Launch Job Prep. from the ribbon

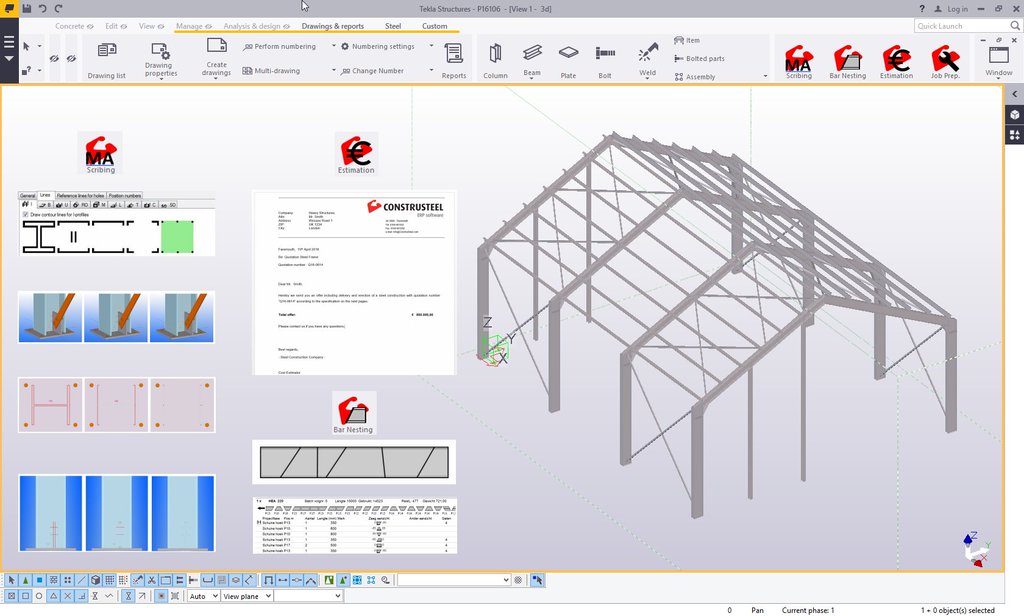click(945, 62)
